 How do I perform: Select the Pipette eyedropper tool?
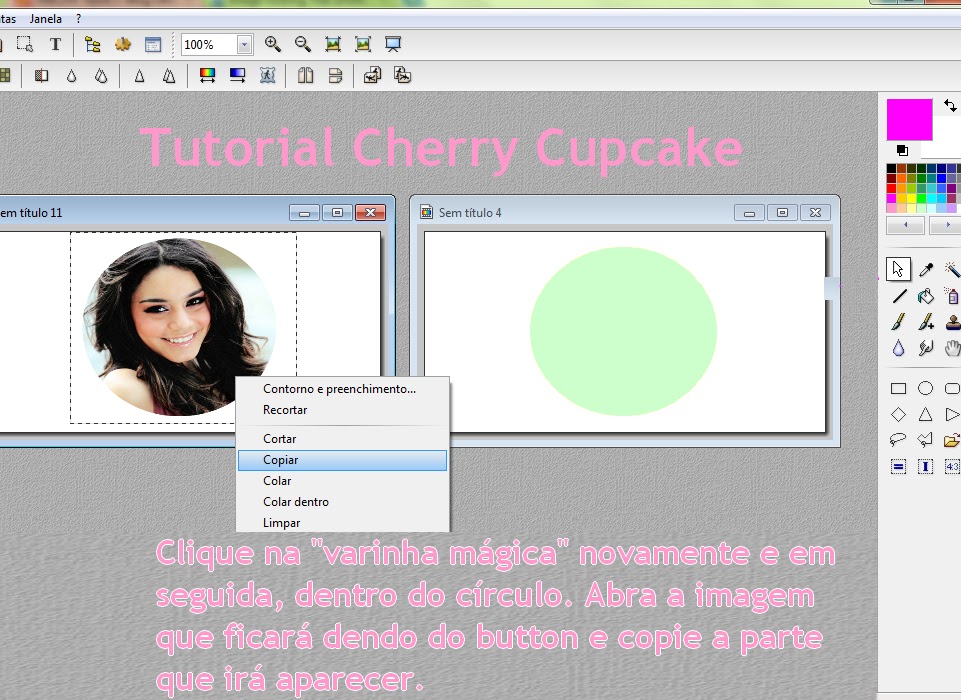[925, 269]
